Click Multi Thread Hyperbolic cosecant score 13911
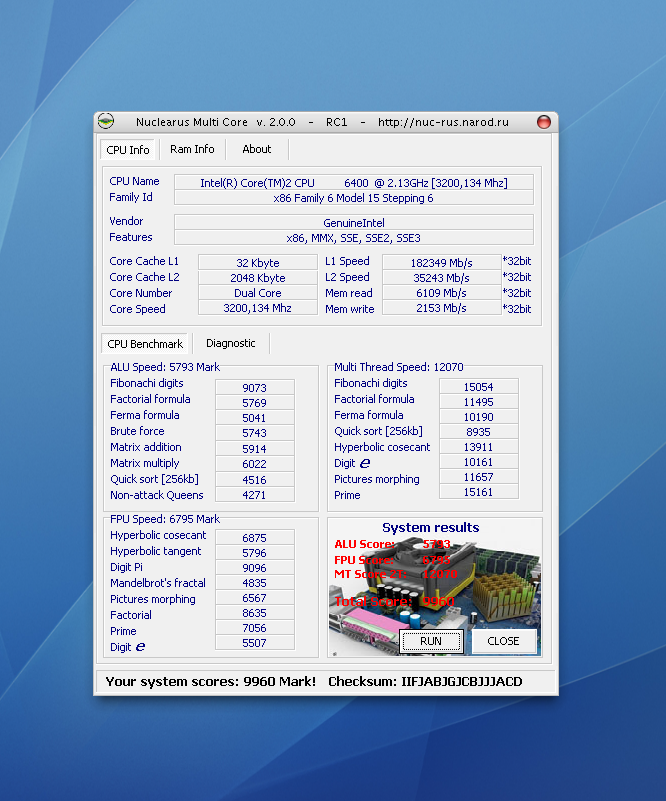The width and height of the screenshot is (666, 801). 479,447
